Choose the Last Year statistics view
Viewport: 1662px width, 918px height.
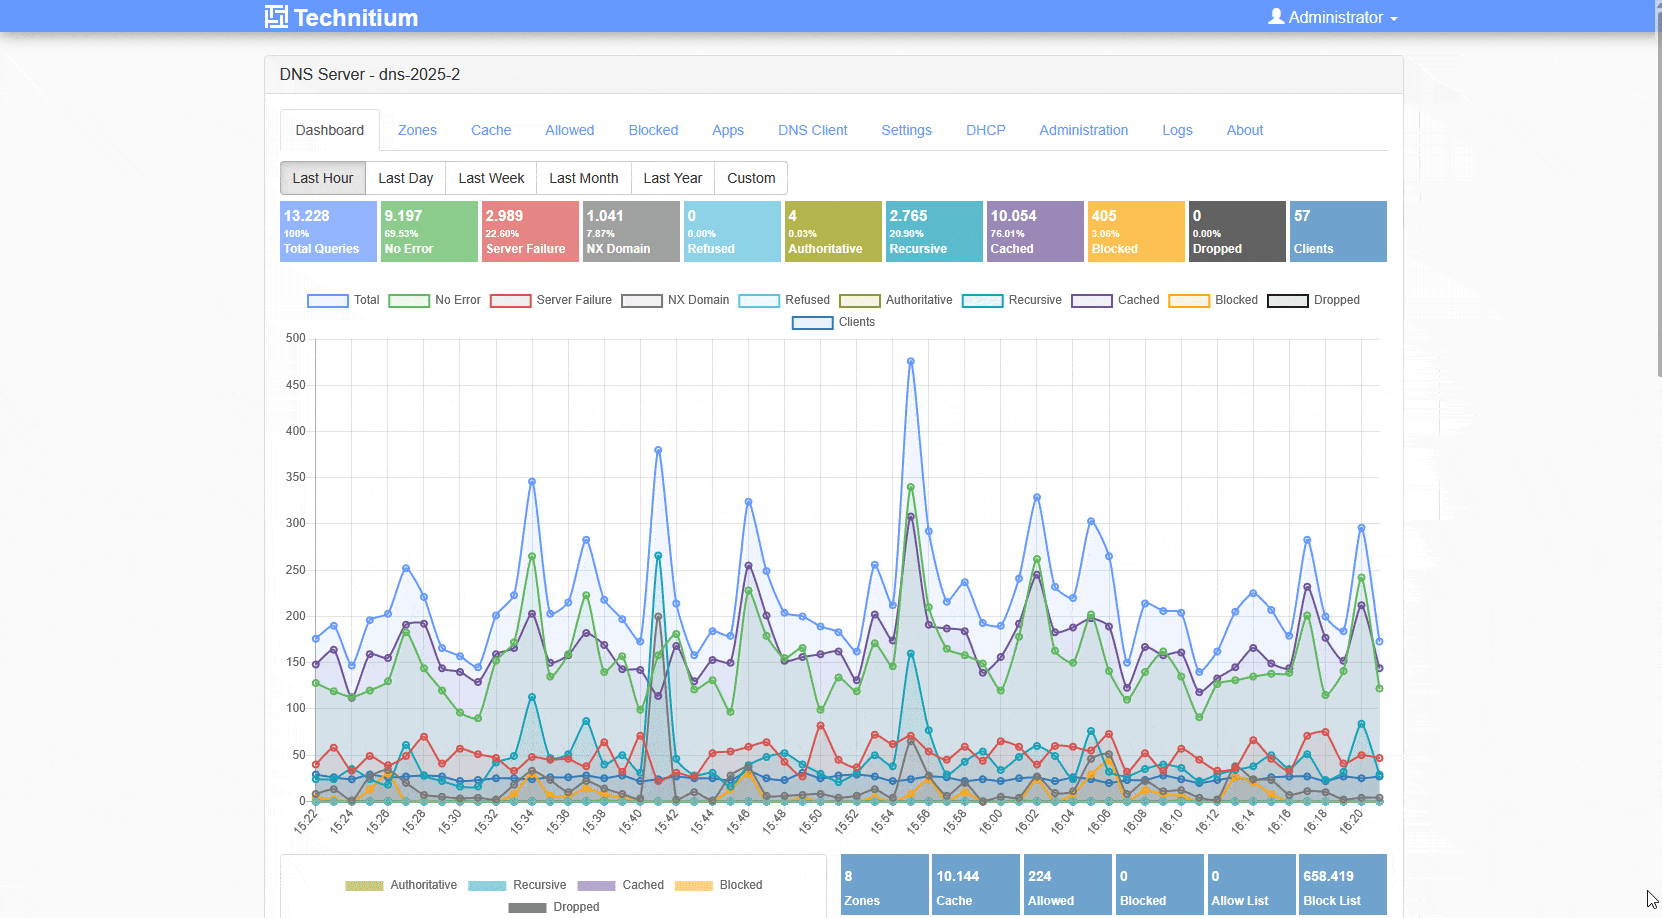coord(672,178)
